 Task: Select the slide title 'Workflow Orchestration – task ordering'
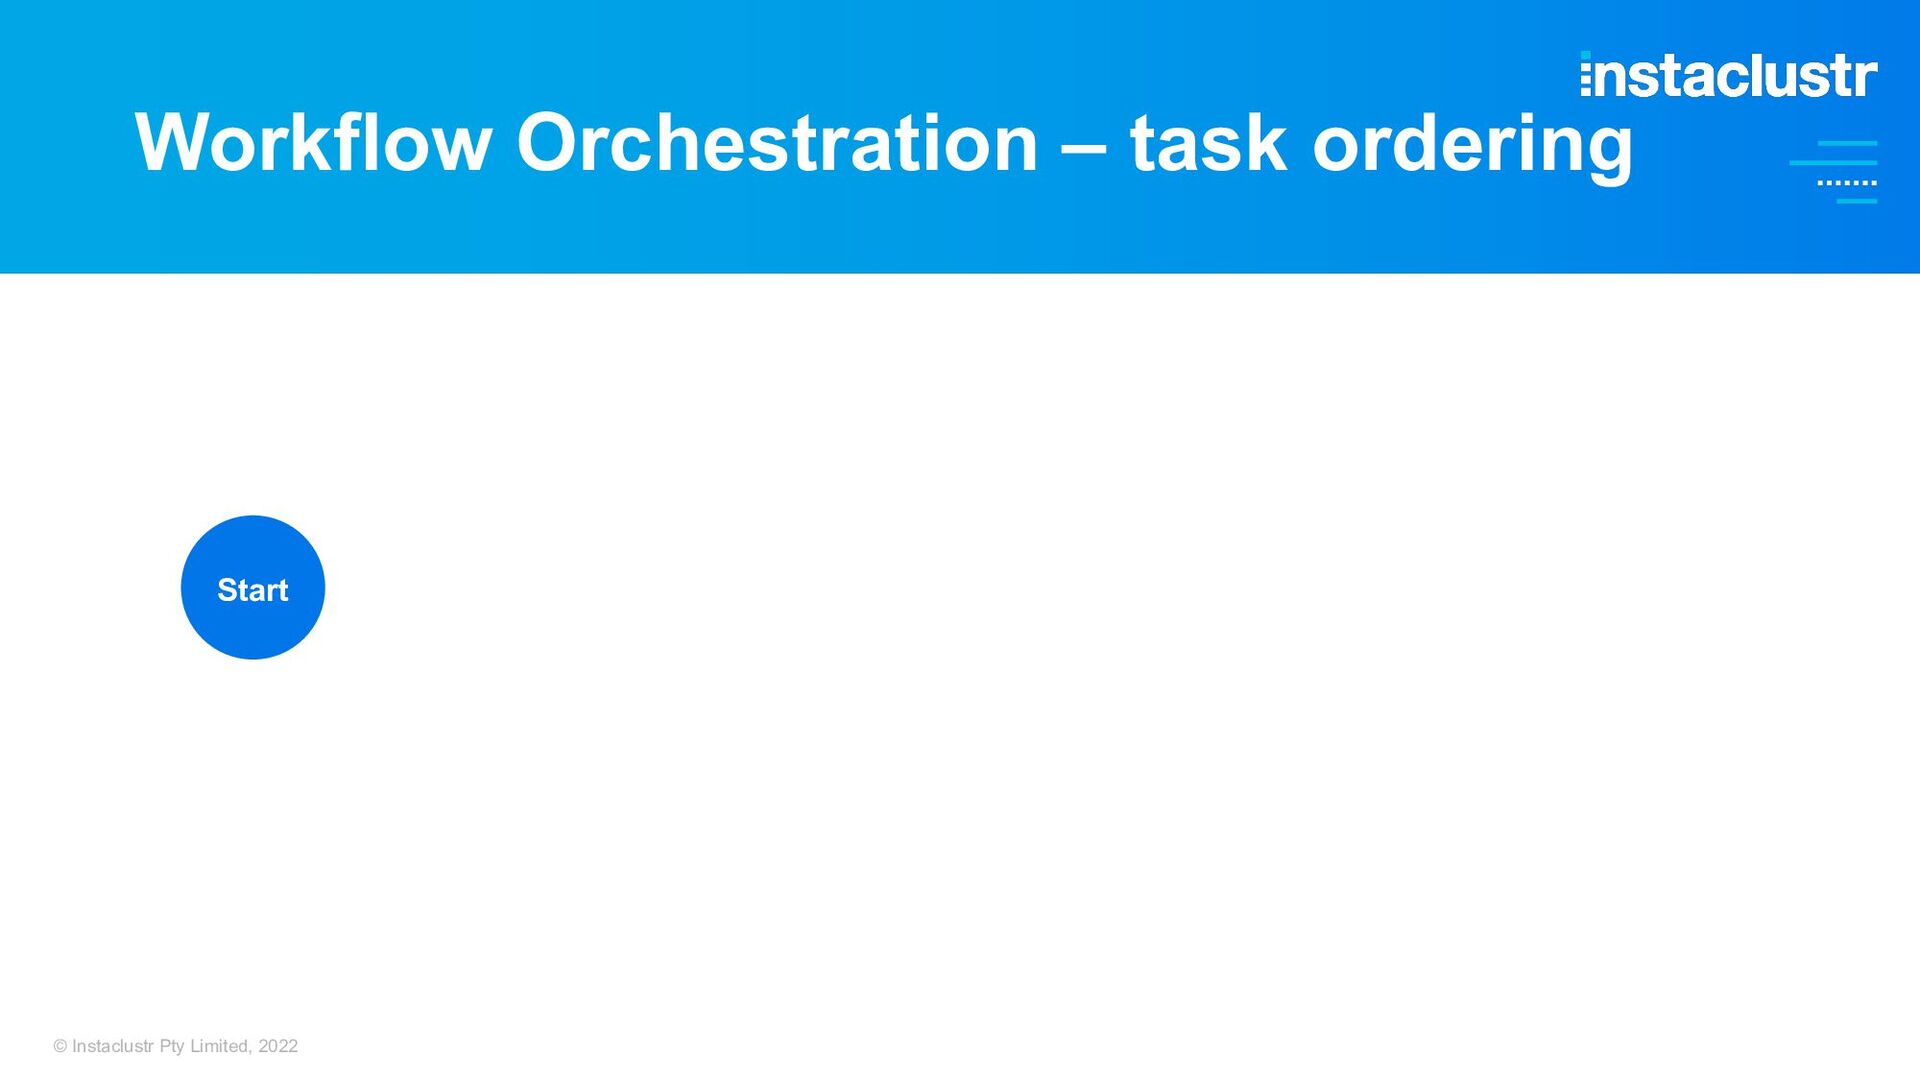pyautogui.click(x=884, y=143)
